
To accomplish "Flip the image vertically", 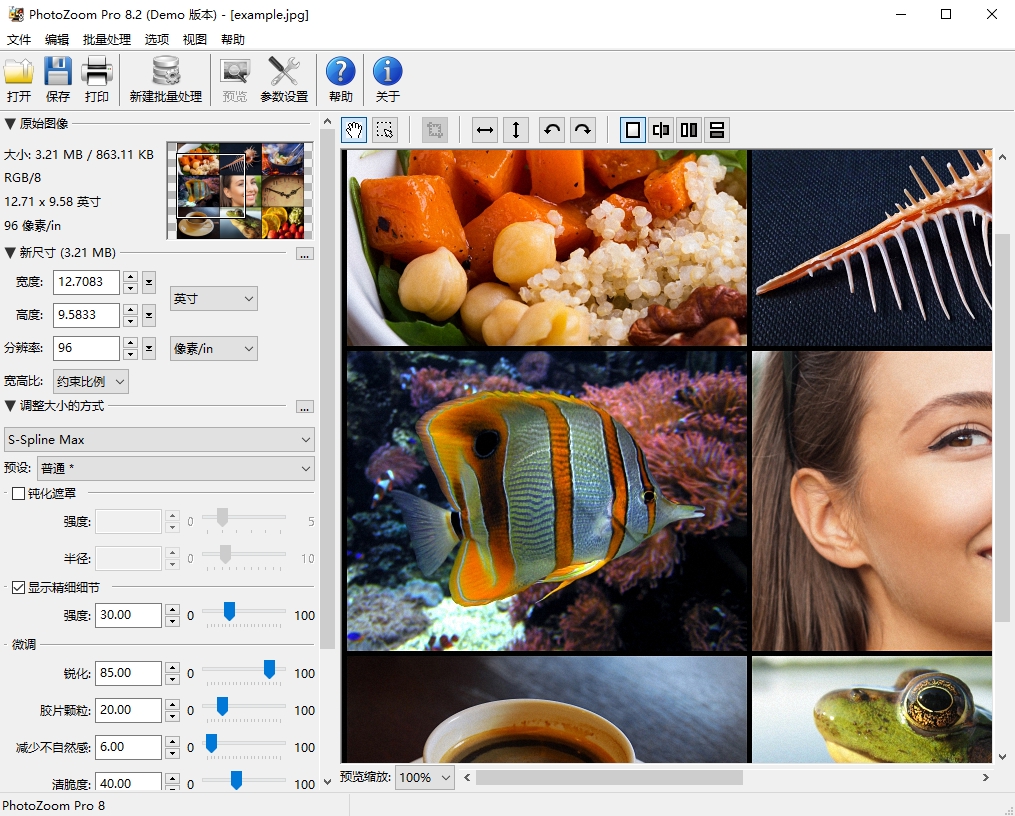I will pyautogui.click(x=516, y=130).
